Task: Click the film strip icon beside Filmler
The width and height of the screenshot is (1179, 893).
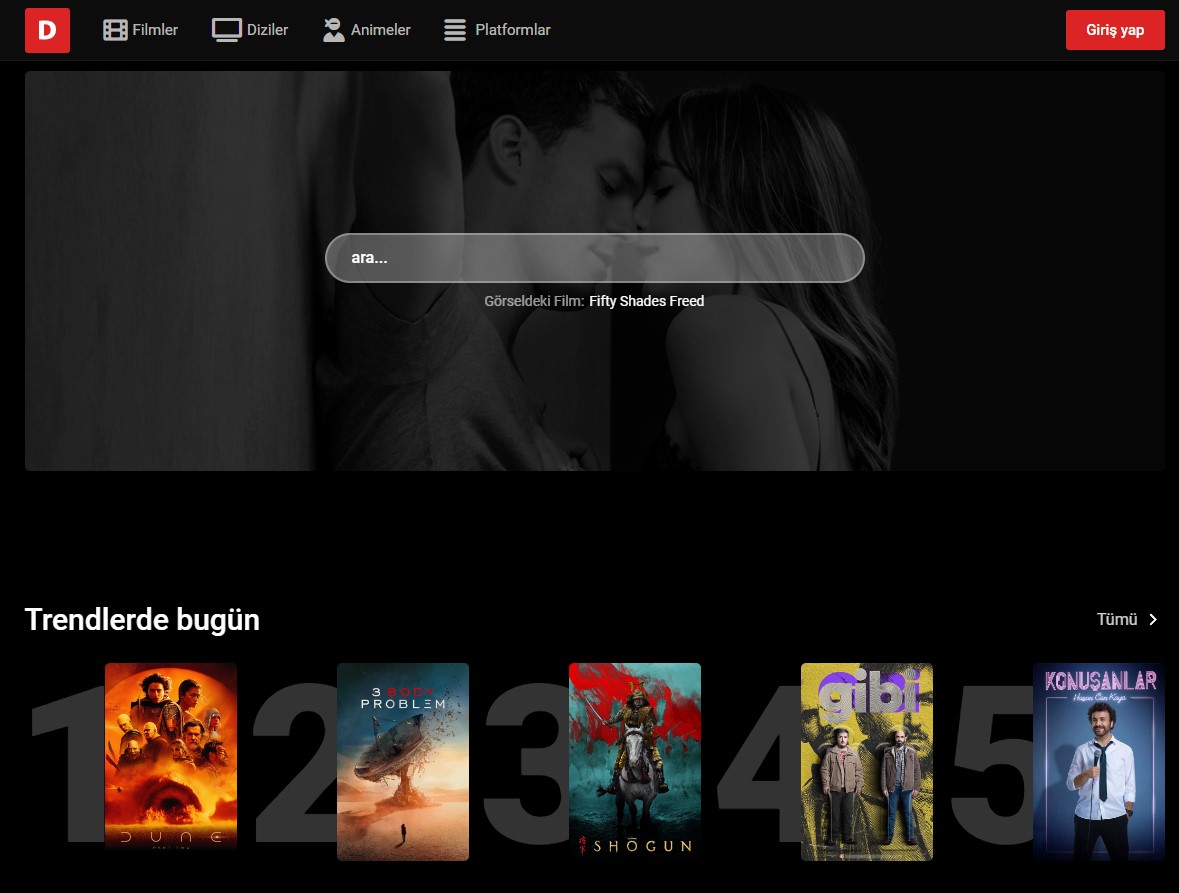Action: point(115,30)
